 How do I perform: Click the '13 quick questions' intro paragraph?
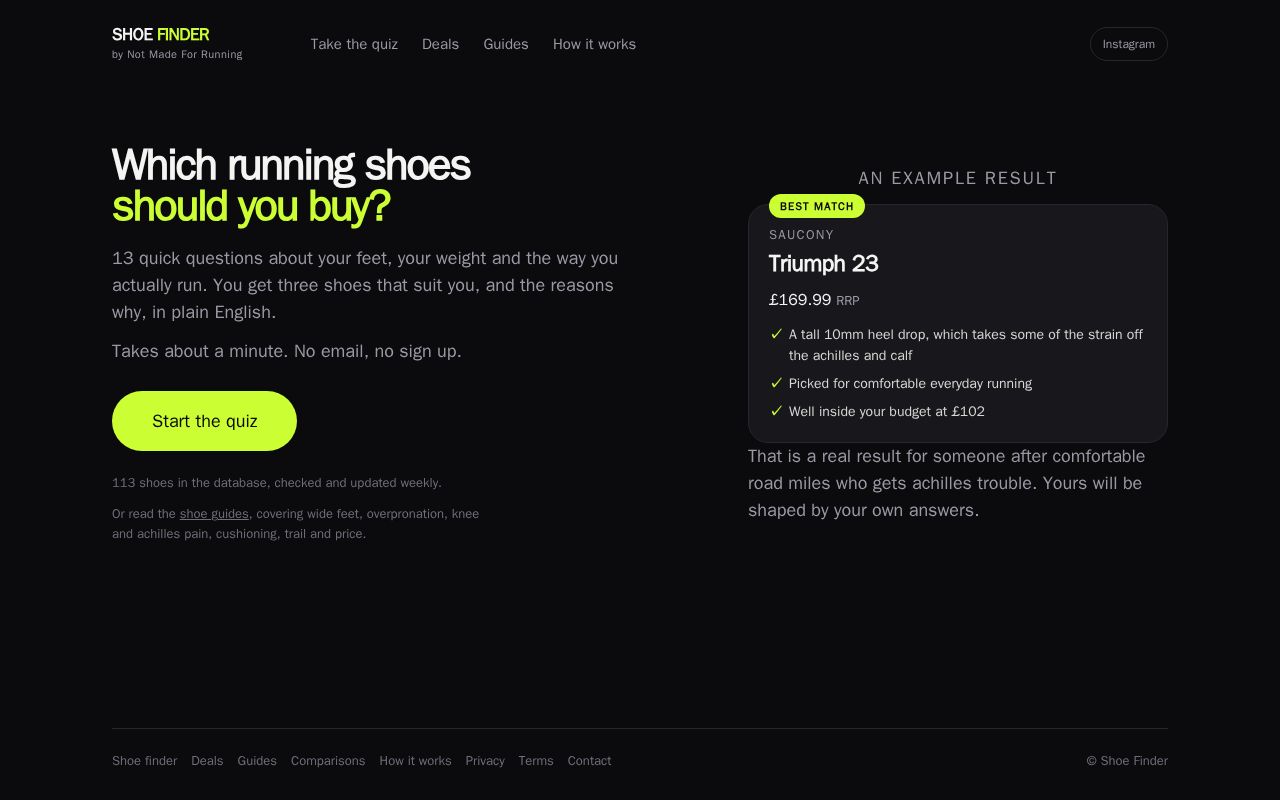pos(365,285)
